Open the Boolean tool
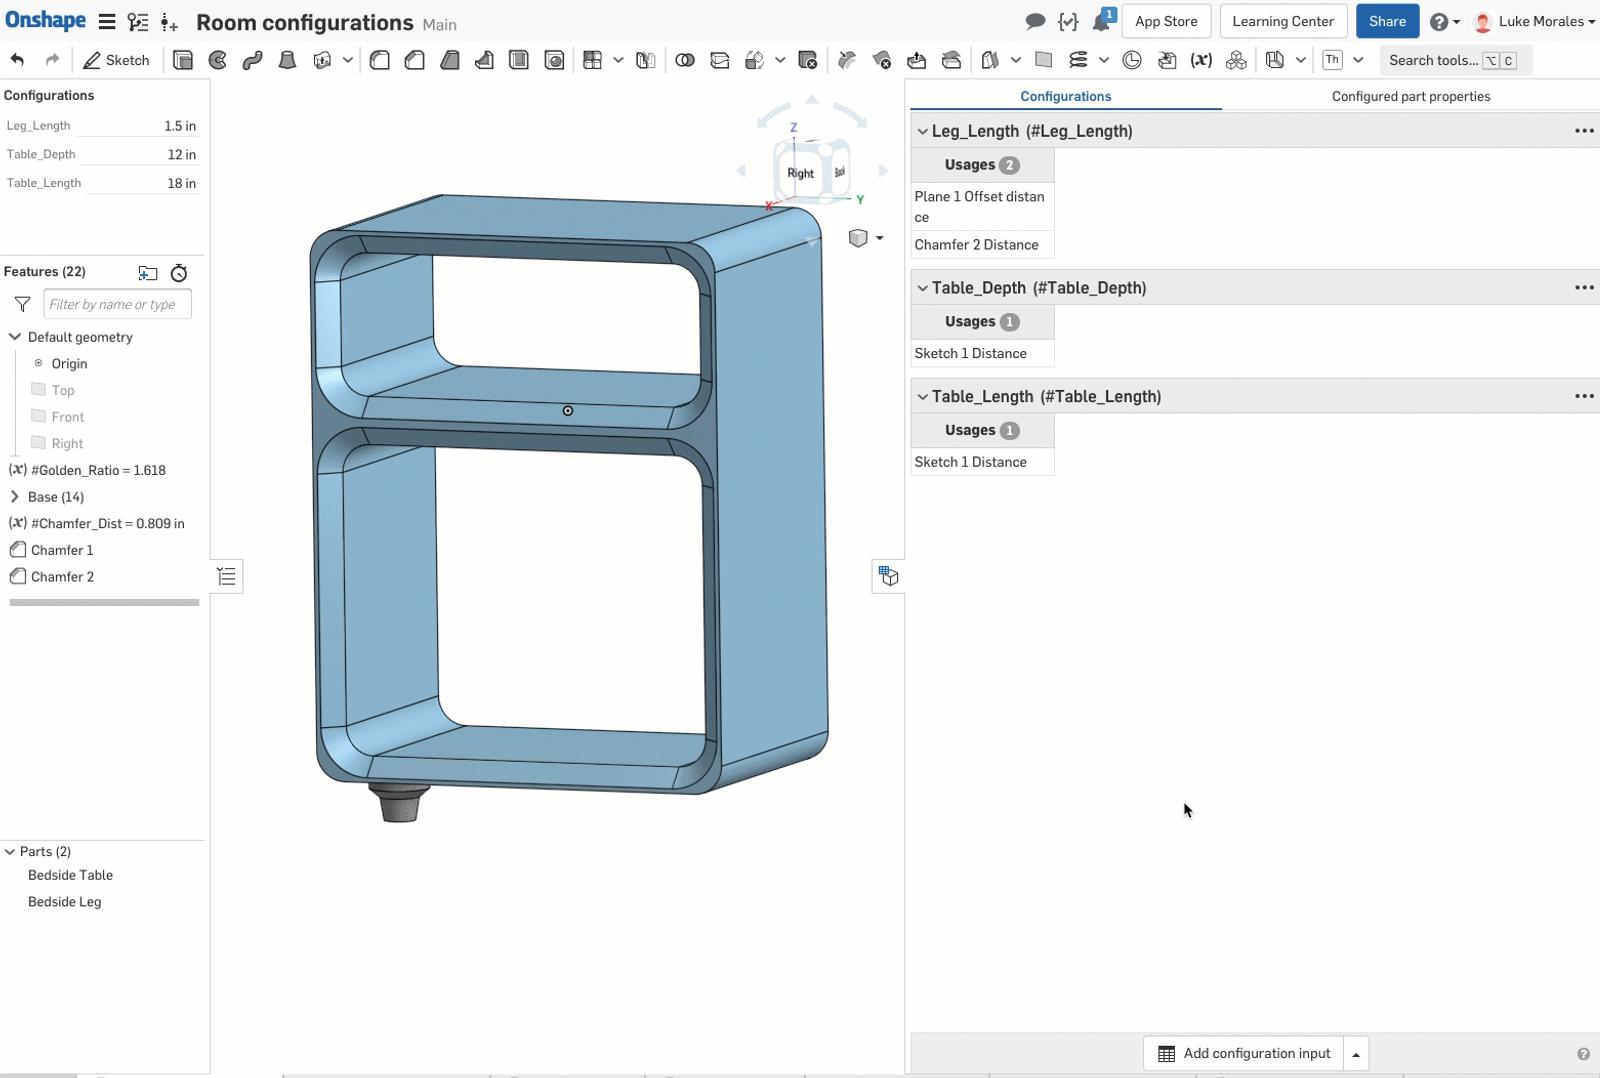The width and height of the screenshot is (1600, 1078). click(685, 60)
